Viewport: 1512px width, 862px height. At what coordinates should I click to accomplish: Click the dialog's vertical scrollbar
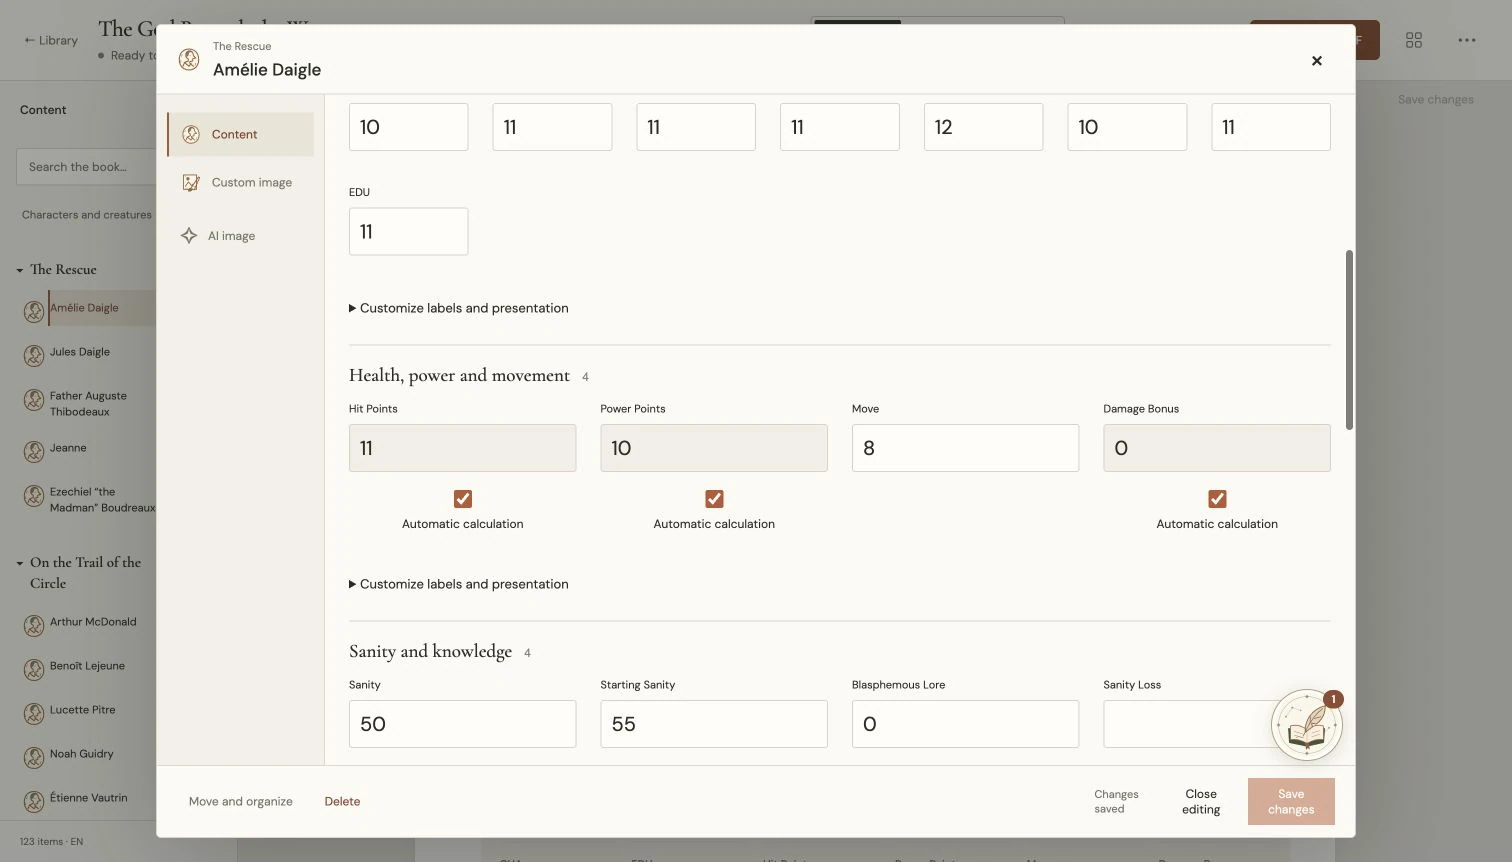pos(1349,340)
